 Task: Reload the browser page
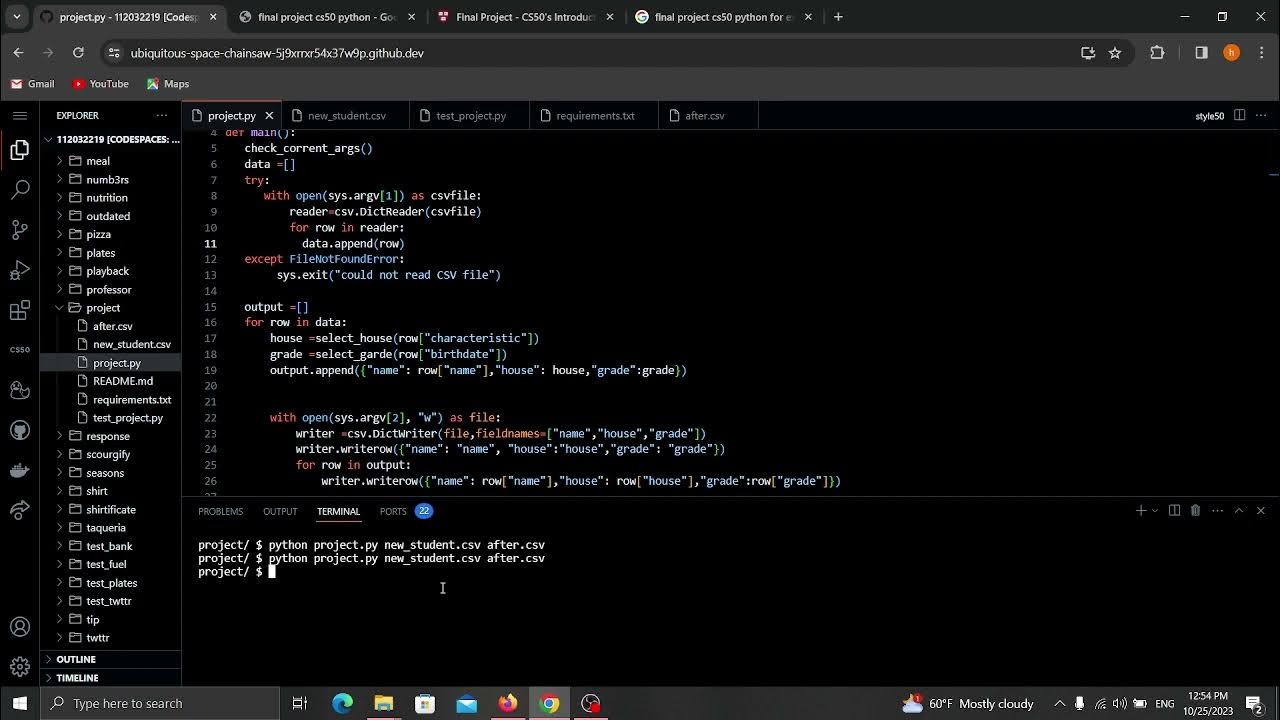tap(78, 53)
